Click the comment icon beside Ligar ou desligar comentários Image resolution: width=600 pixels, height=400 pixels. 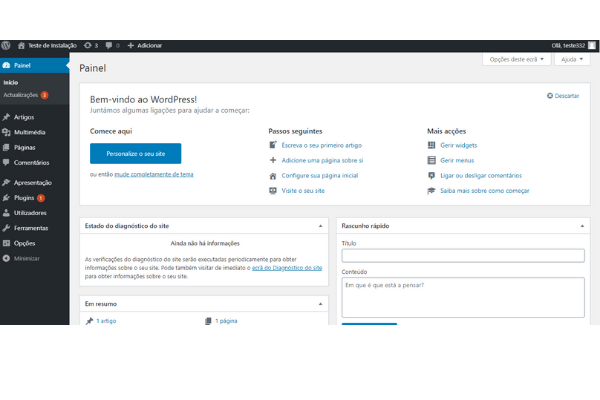431,176
